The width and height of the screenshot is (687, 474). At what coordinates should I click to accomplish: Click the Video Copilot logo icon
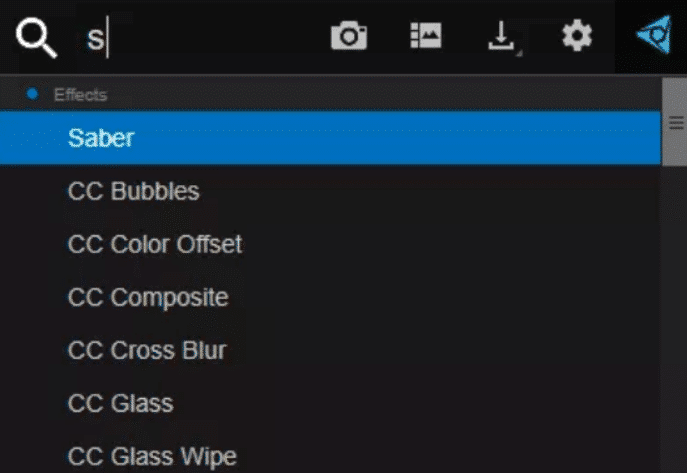[653, 36]
